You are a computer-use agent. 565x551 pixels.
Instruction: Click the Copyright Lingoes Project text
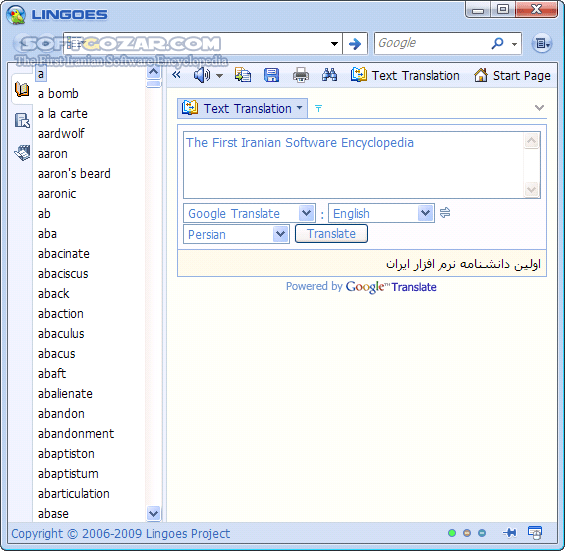pyautogui.click(x=121, y=534)
